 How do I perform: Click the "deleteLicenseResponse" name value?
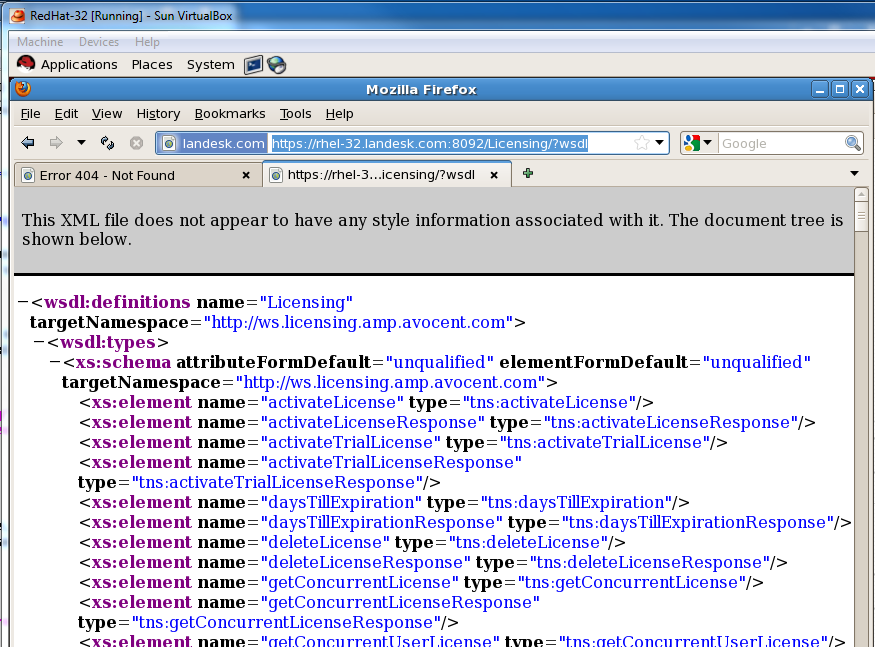coord(366,563)
